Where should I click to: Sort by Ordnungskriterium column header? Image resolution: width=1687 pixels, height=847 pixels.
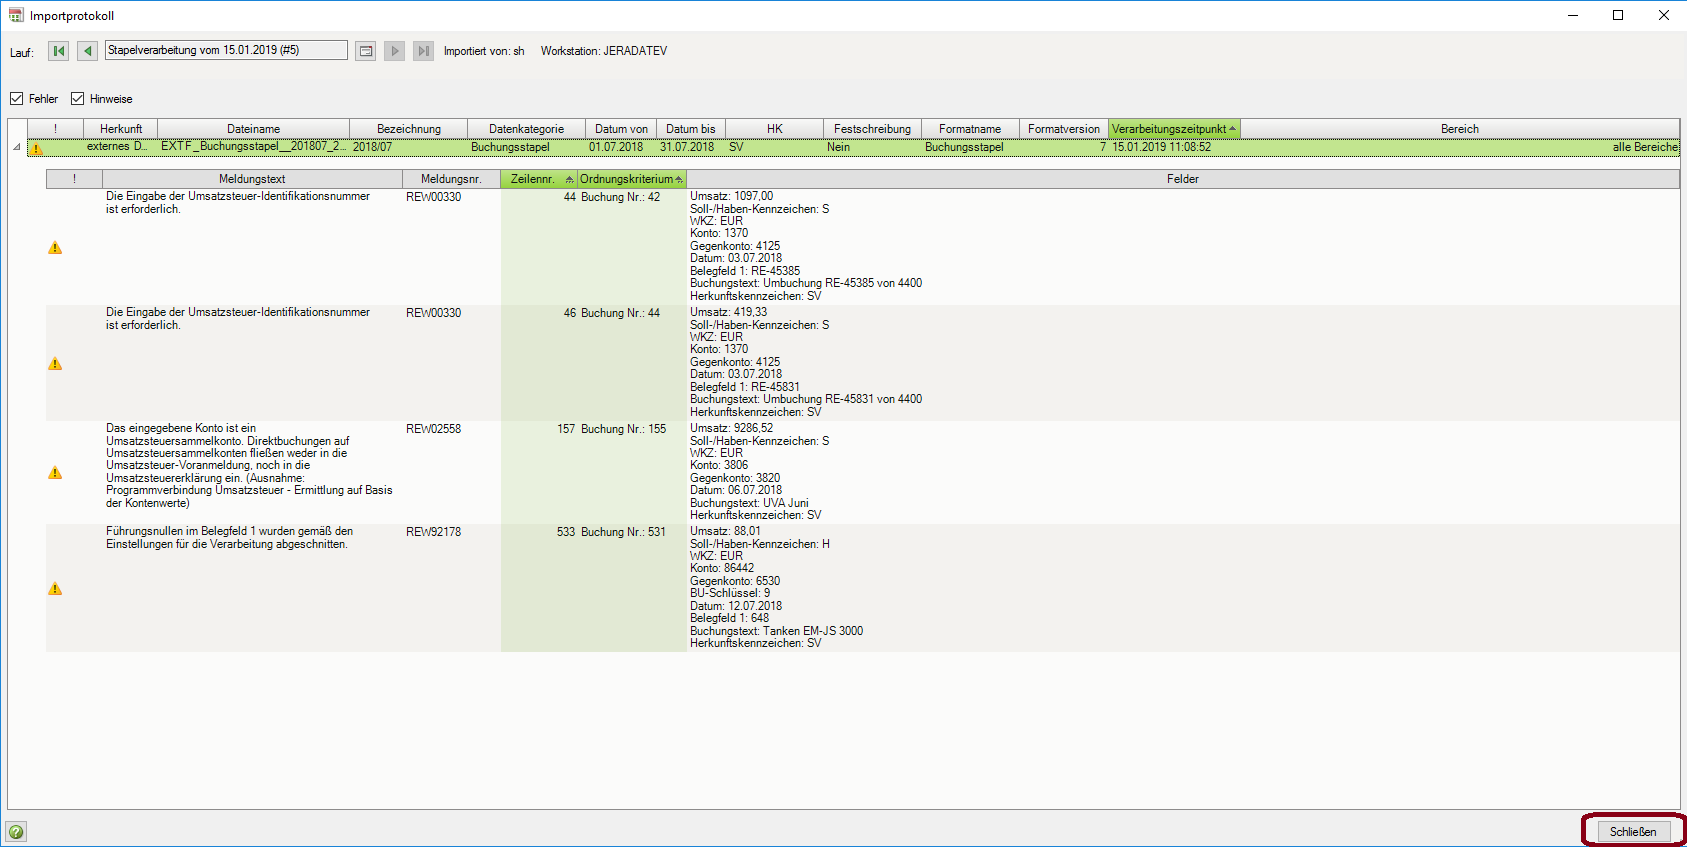click(x=630, y=179)
